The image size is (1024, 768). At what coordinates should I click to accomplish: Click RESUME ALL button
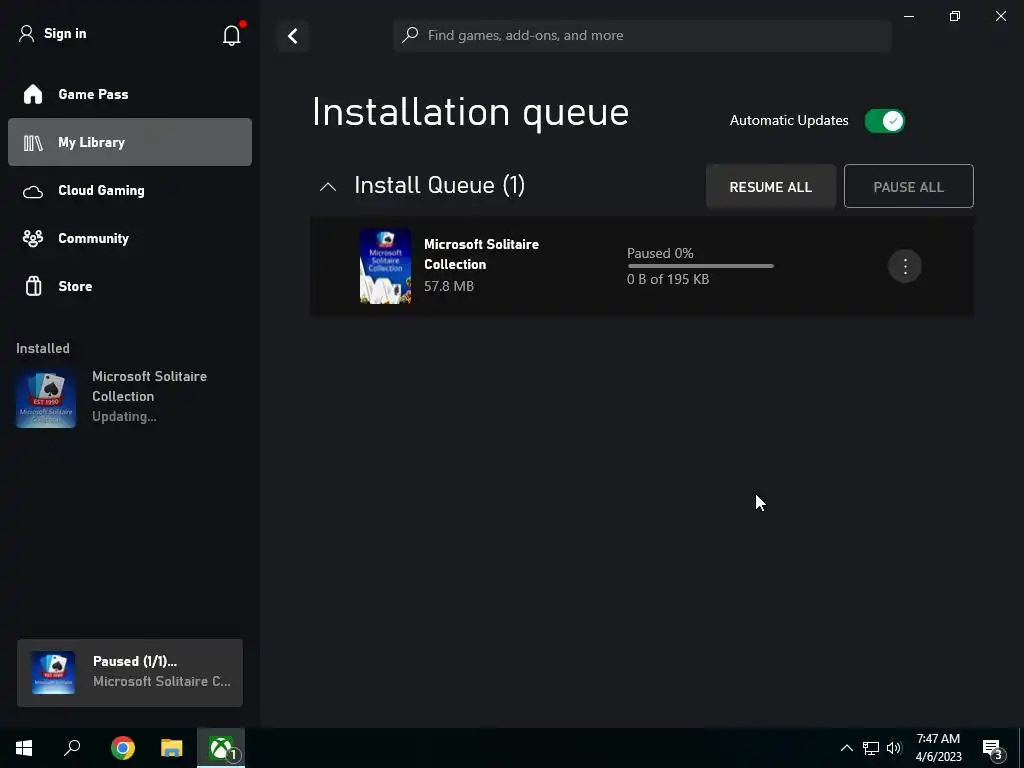pyautogui.click(x=771, y=187)
